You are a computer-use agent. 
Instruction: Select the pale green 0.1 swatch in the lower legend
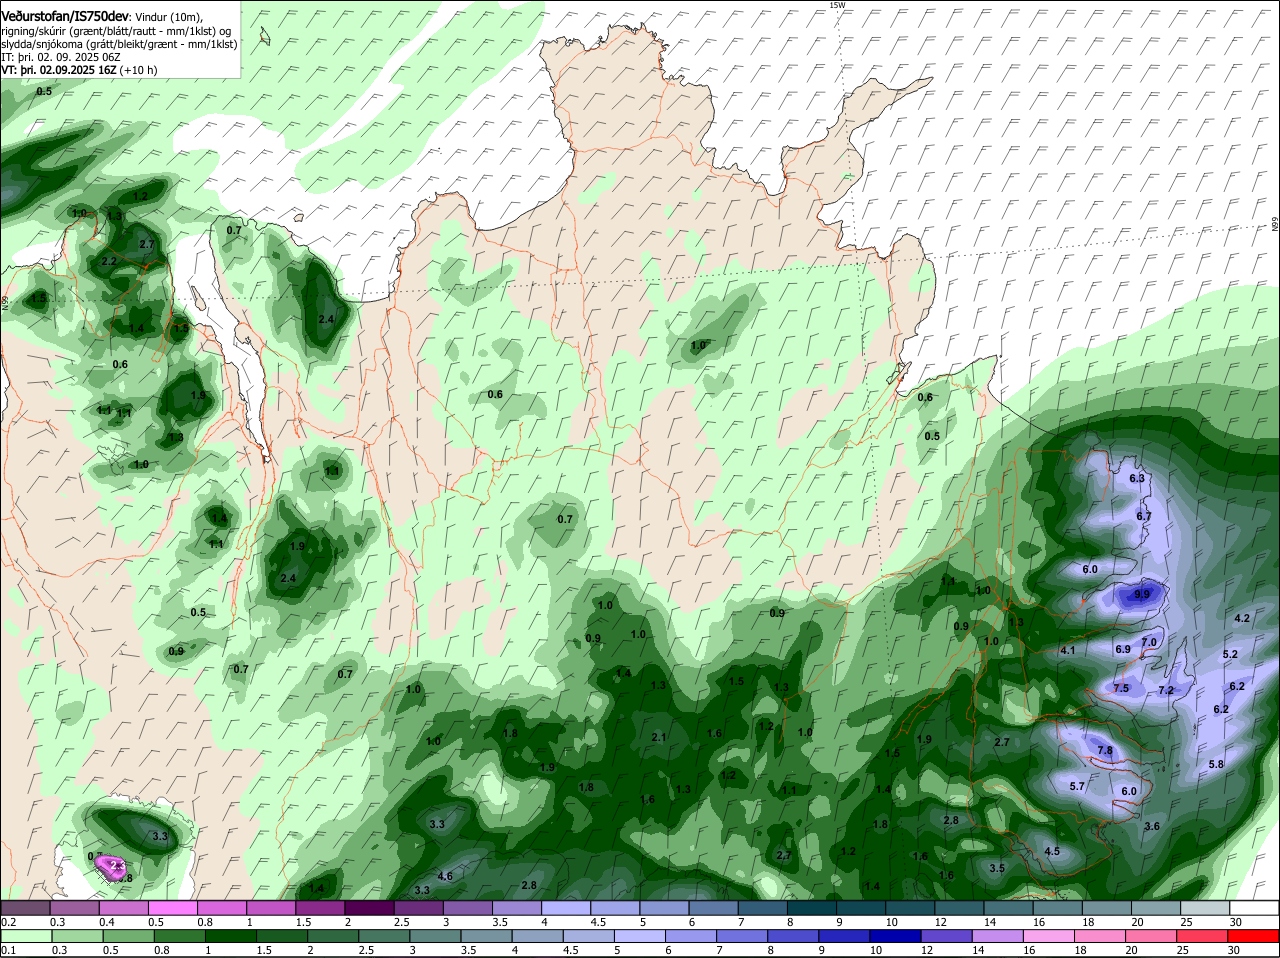click(25, 936)
